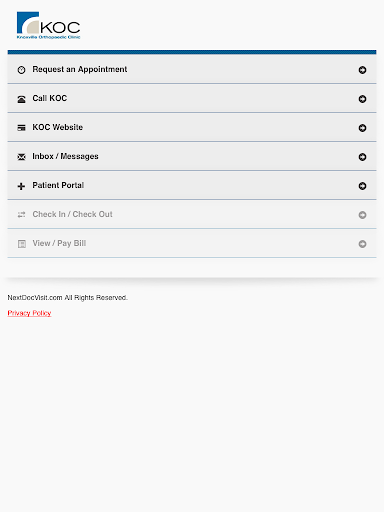Expand the KOC Website row arrow
The image size is (384, 512).
[362, 128]
